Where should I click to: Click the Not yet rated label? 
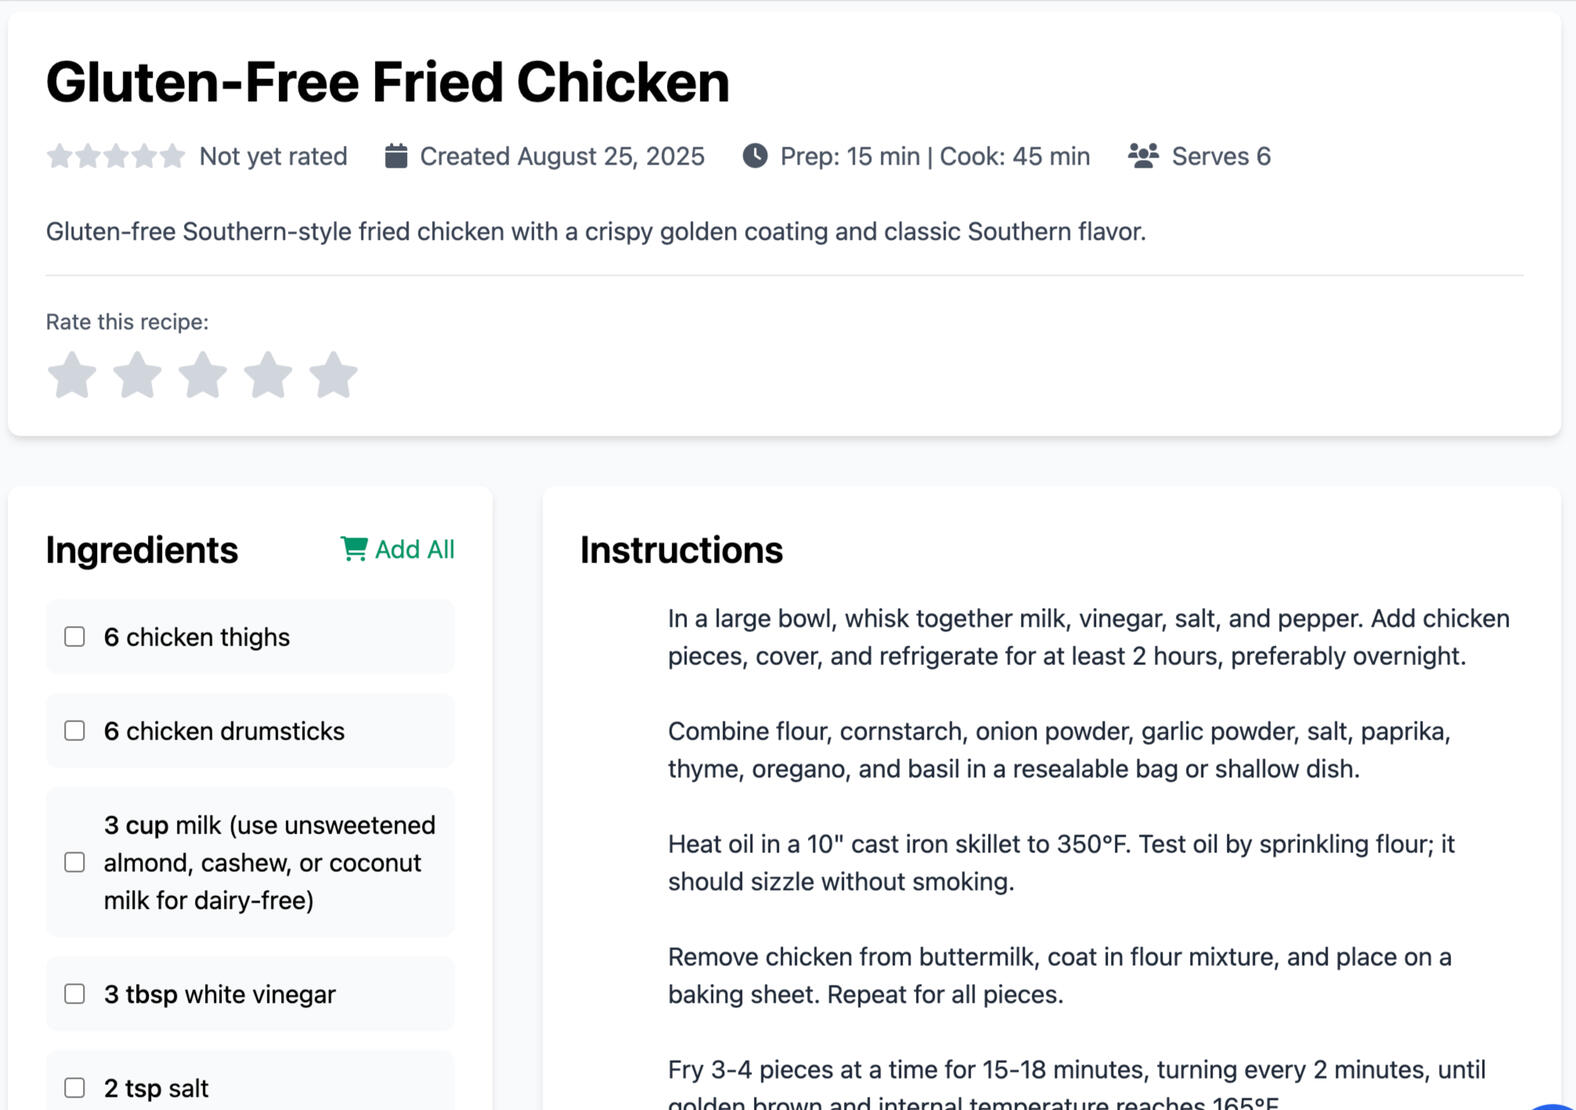(x=272, y=155)
